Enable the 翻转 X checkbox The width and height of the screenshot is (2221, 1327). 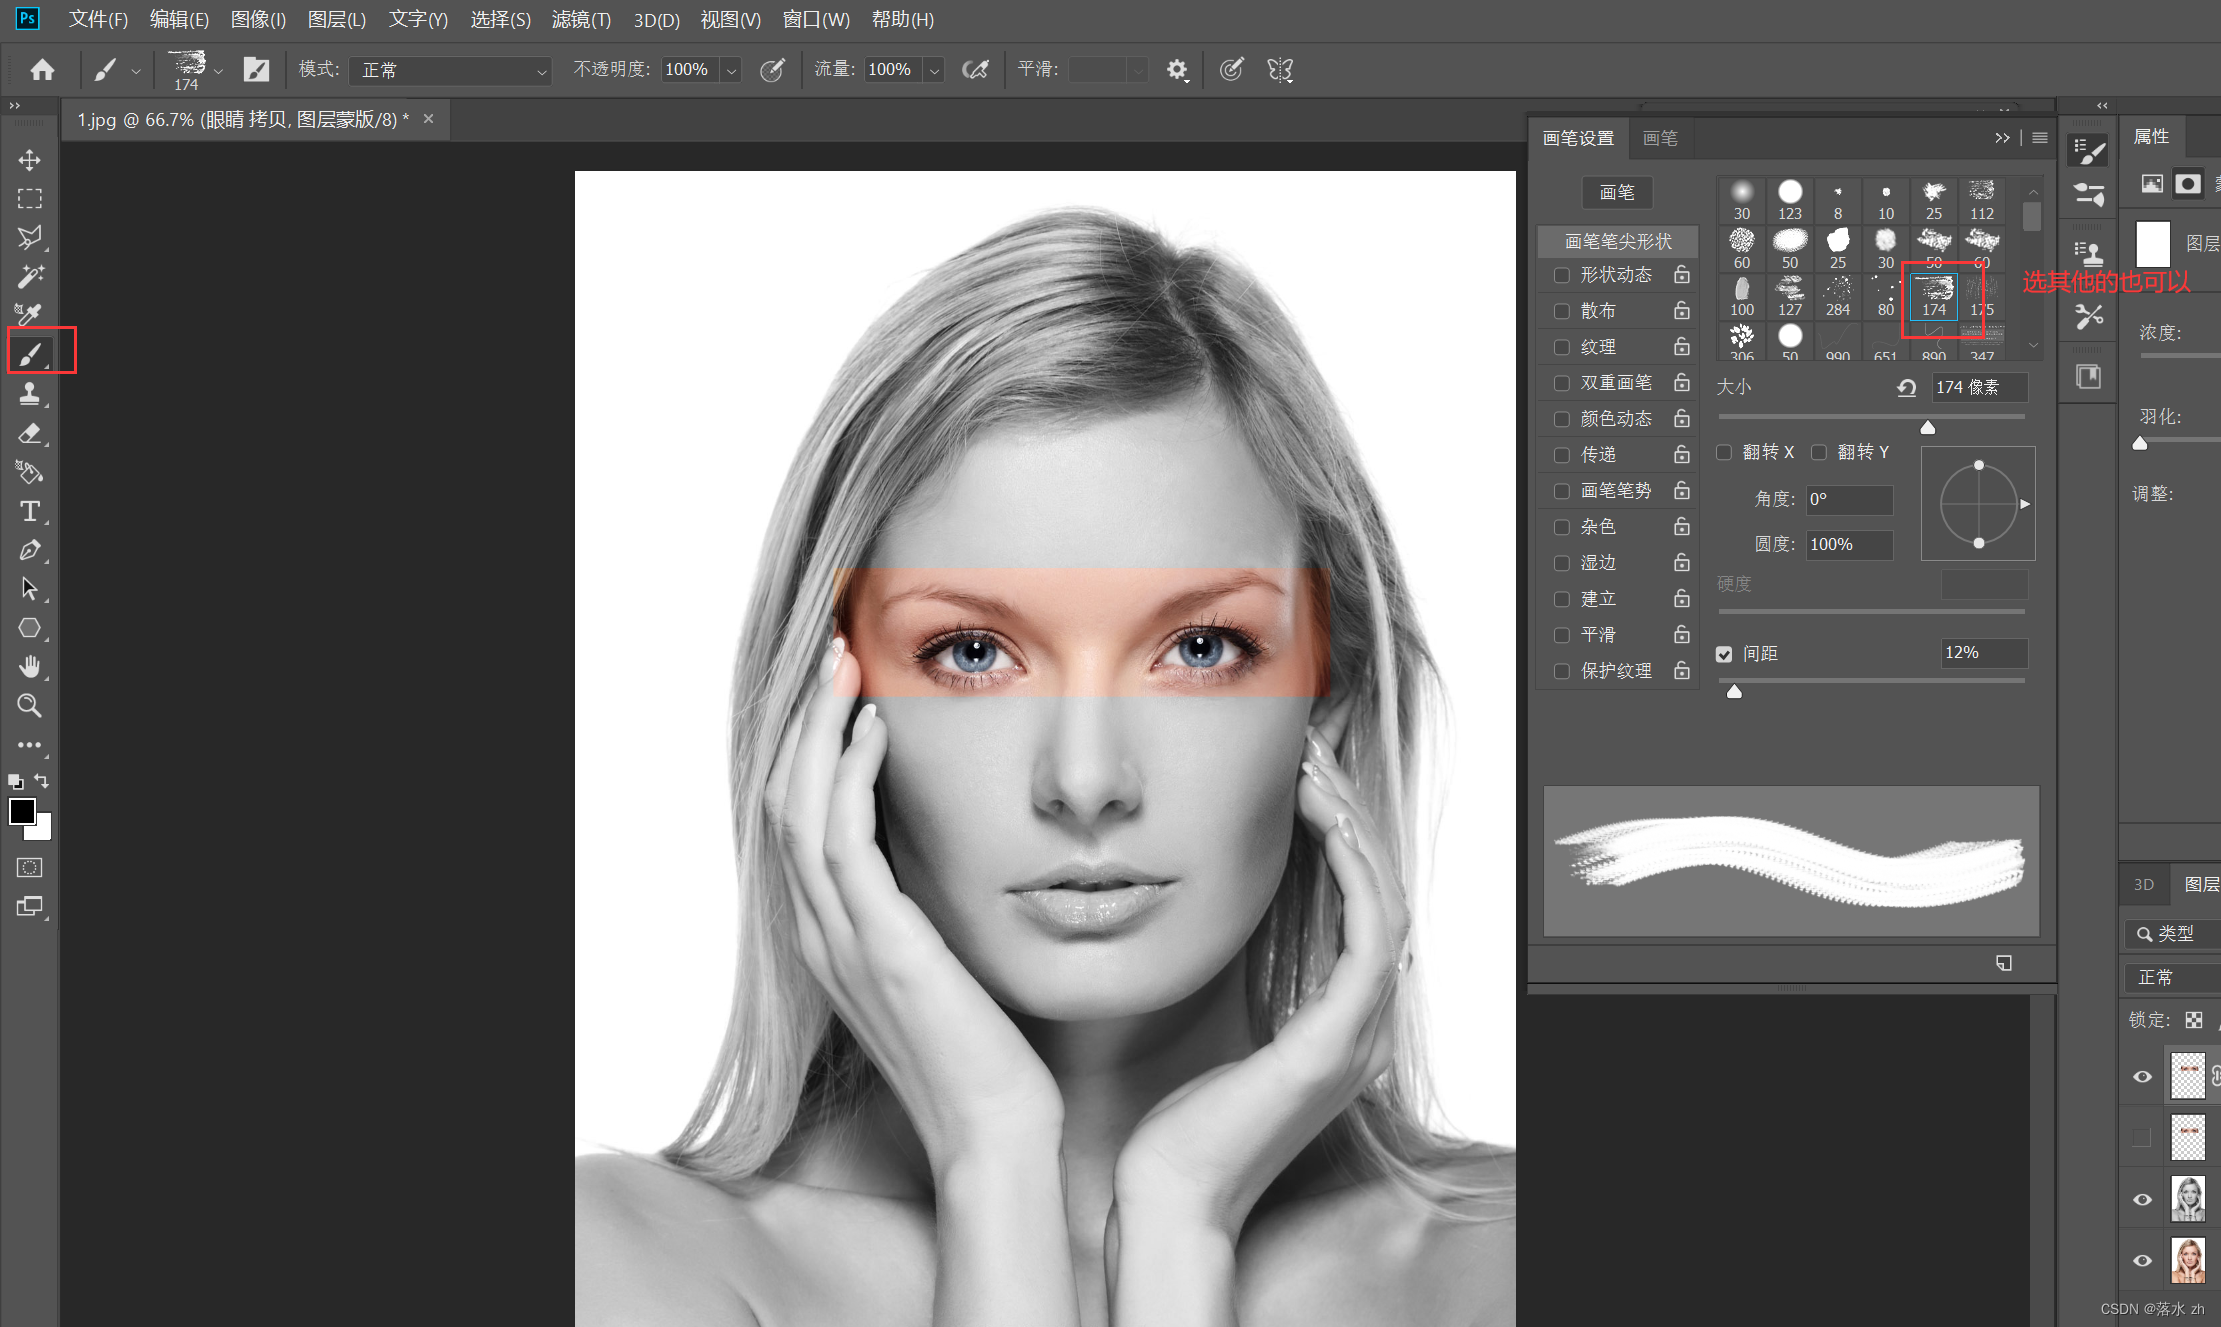pos(1724,453)
